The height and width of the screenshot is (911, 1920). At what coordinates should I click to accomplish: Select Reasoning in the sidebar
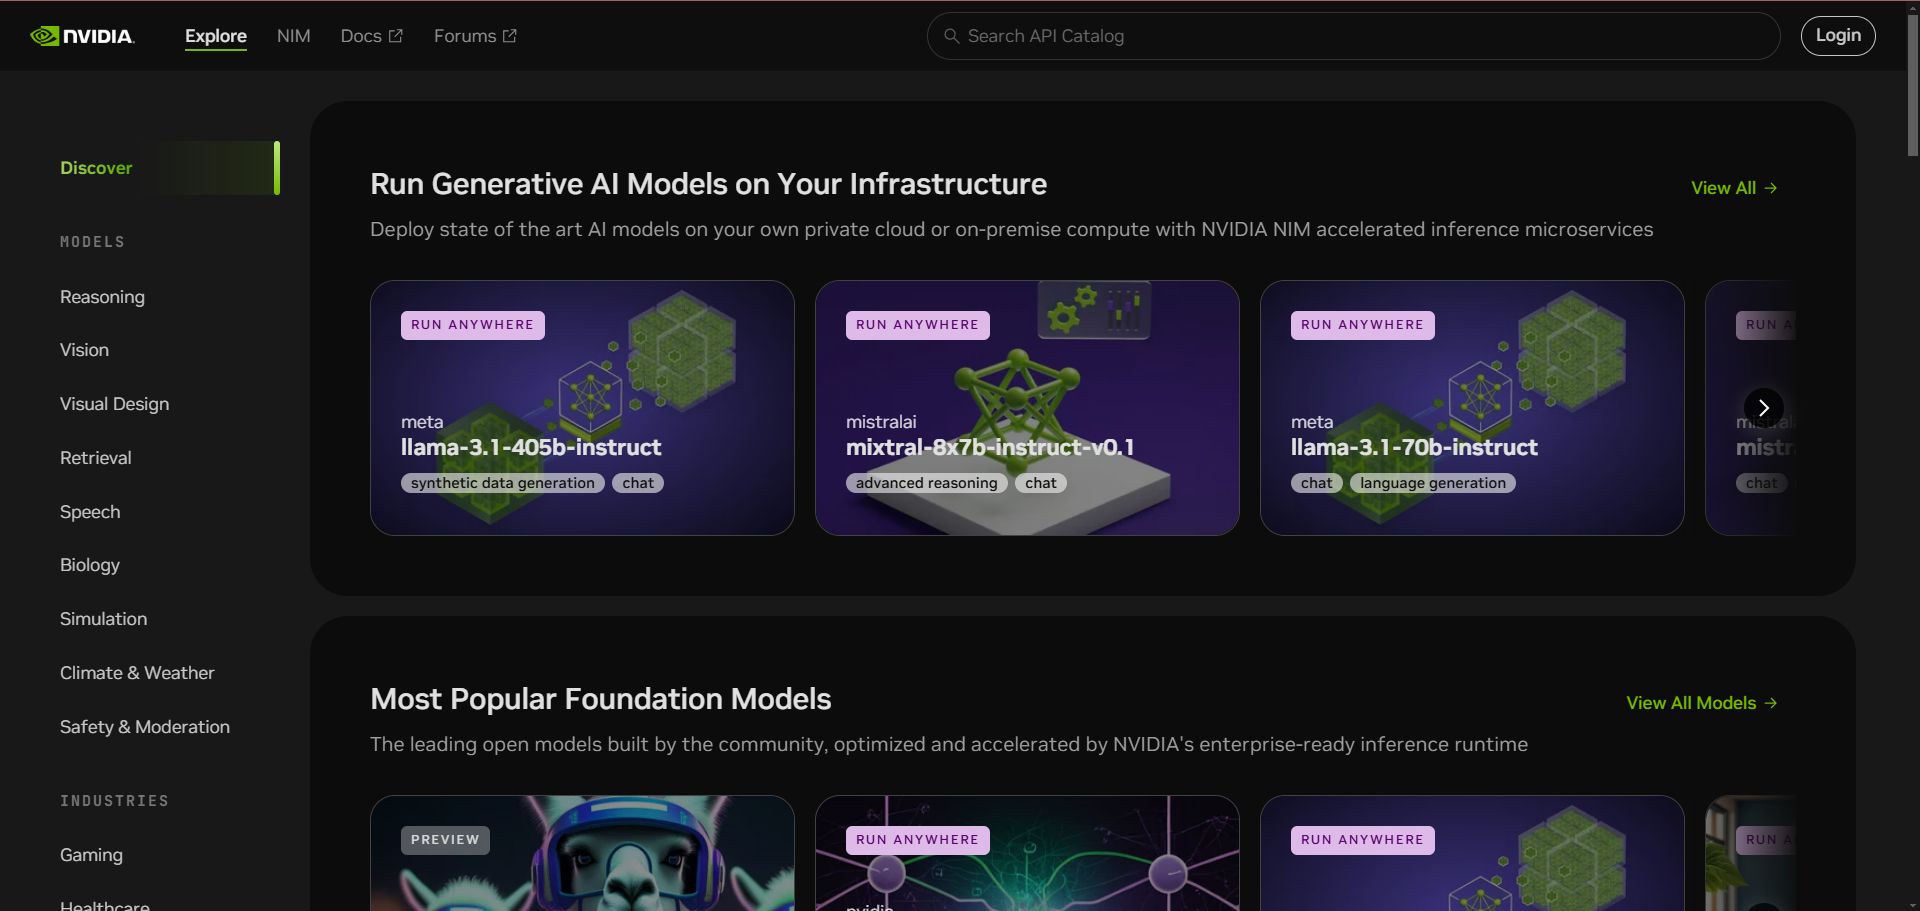[x=102, y=297]
